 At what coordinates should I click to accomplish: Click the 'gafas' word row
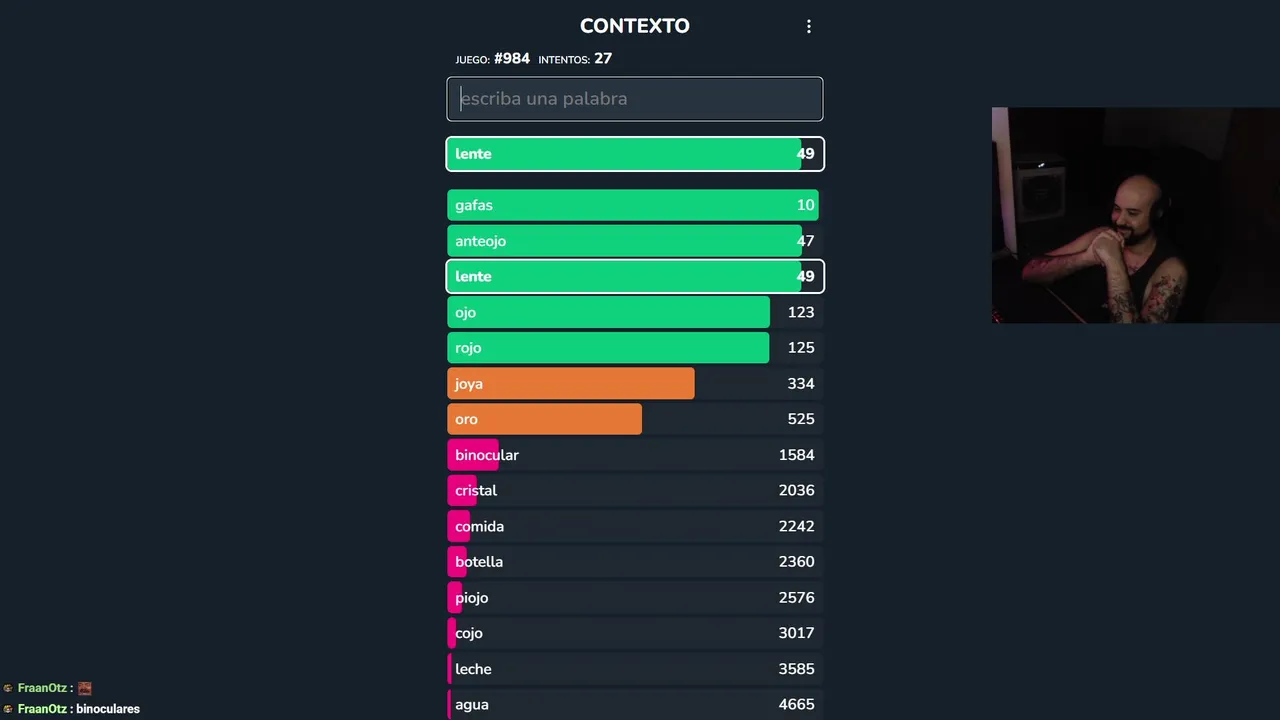[634, 205]
